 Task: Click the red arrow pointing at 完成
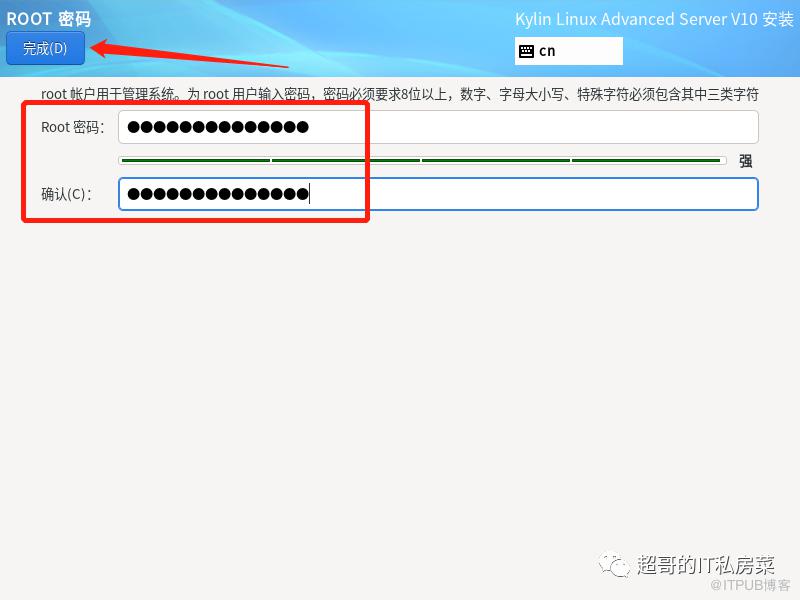(x=189, y=53)
